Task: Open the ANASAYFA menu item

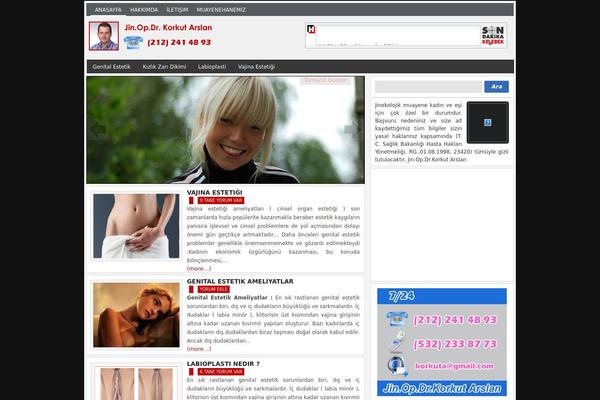Action: 108,10
